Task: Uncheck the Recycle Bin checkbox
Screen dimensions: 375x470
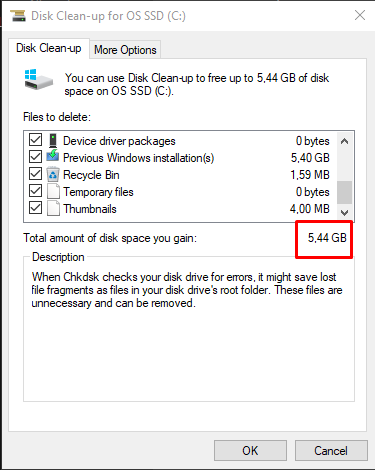Action: [35, 174]
